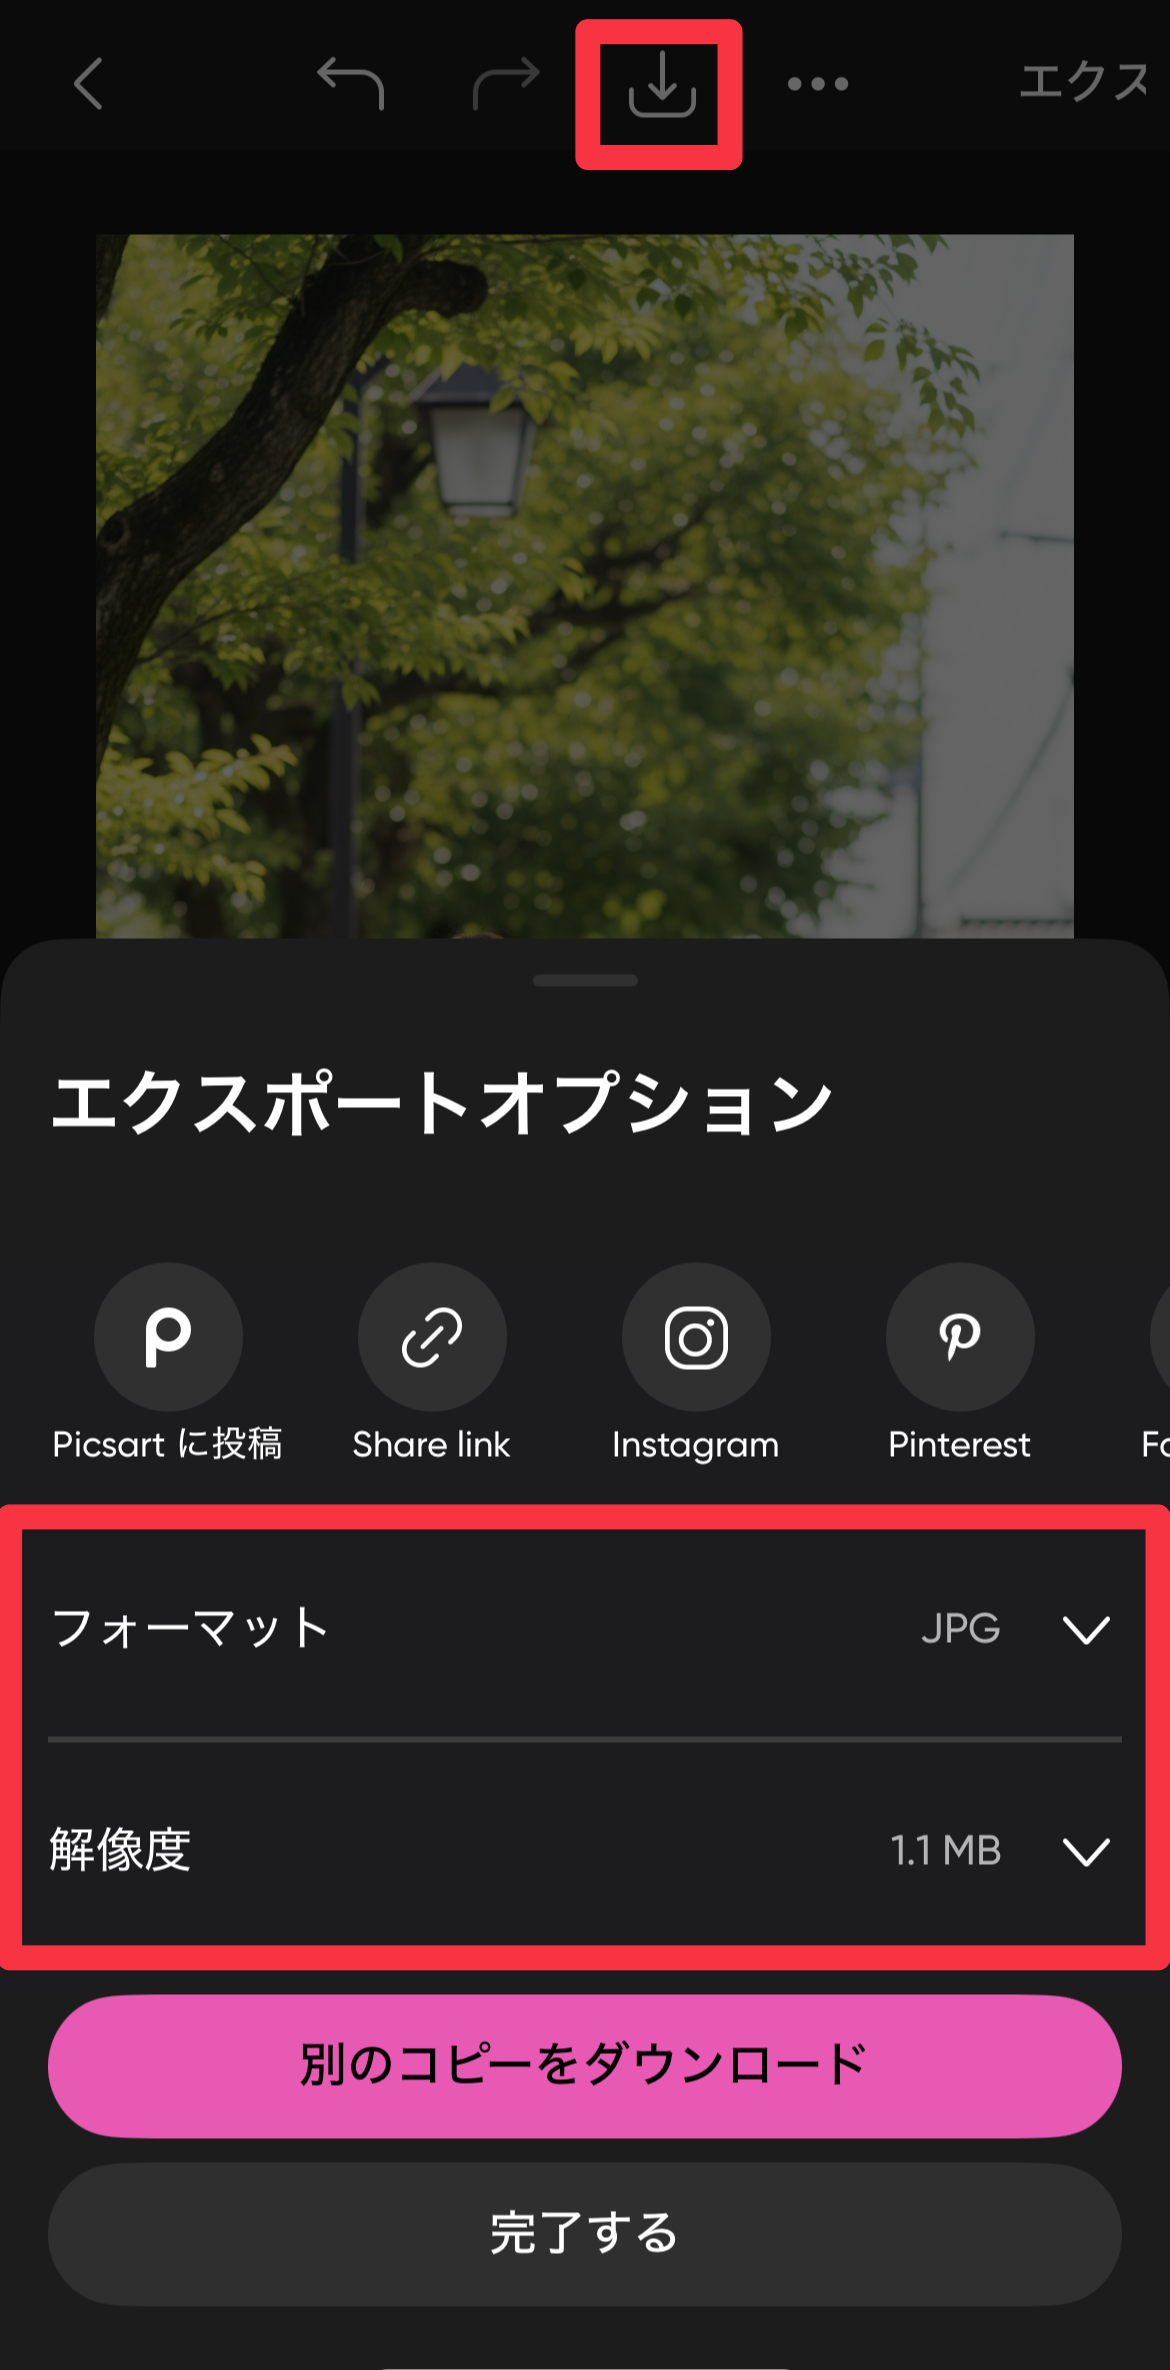Post to Picsart via the P icon

(168, 1337)
